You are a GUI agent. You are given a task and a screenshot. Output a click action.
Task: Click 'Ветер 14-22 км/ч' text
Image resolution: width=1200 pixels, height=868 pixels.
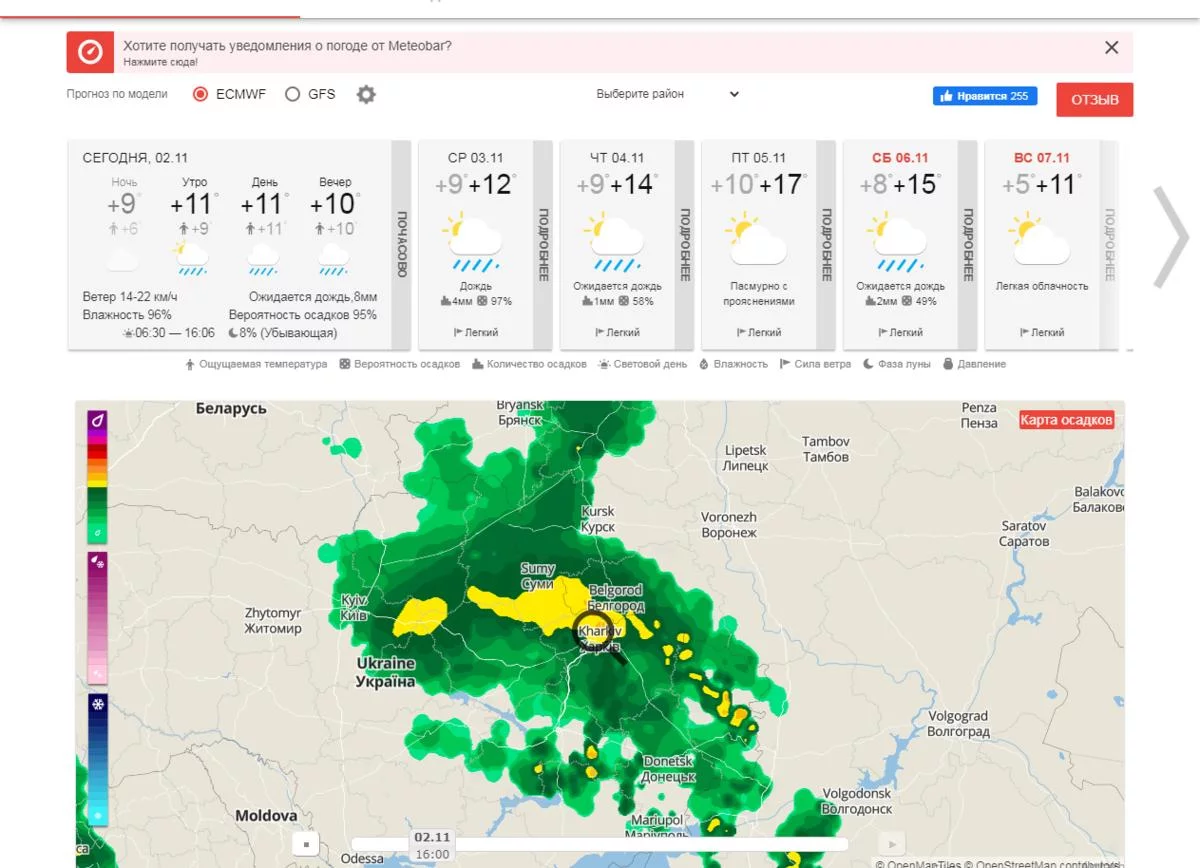click(130, 297)
